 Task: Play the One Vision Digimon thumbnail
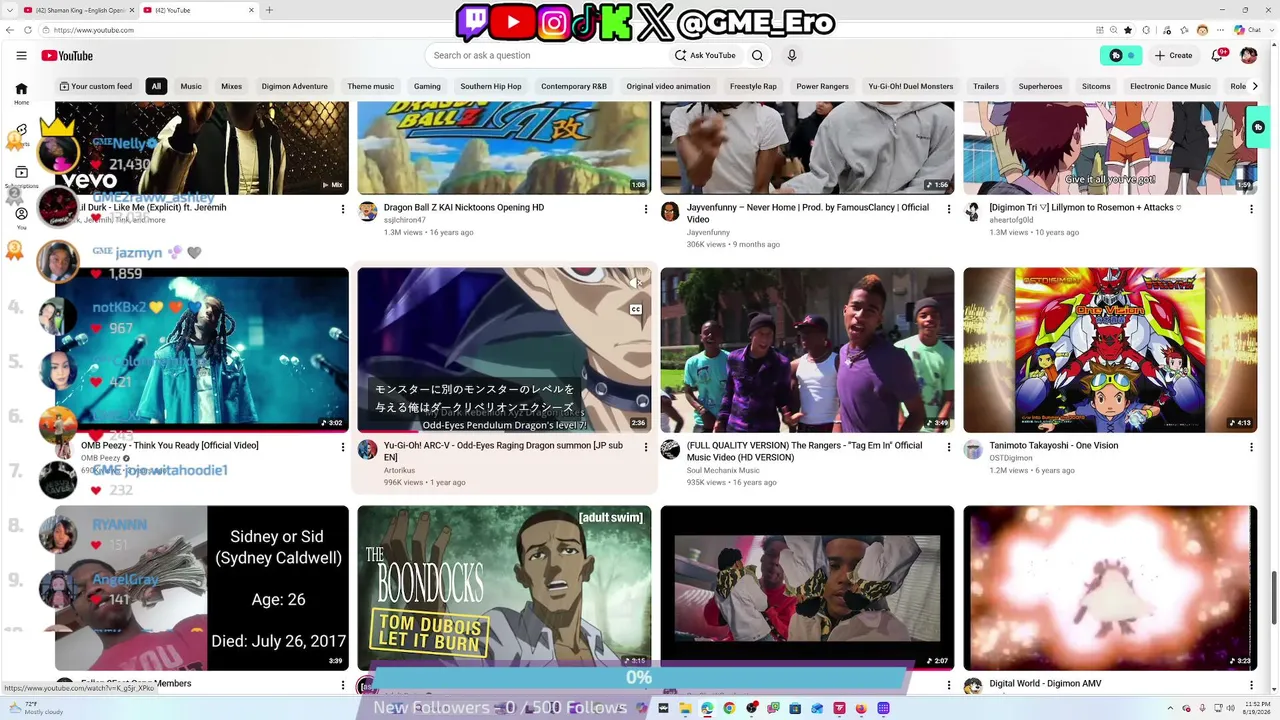1110,350
